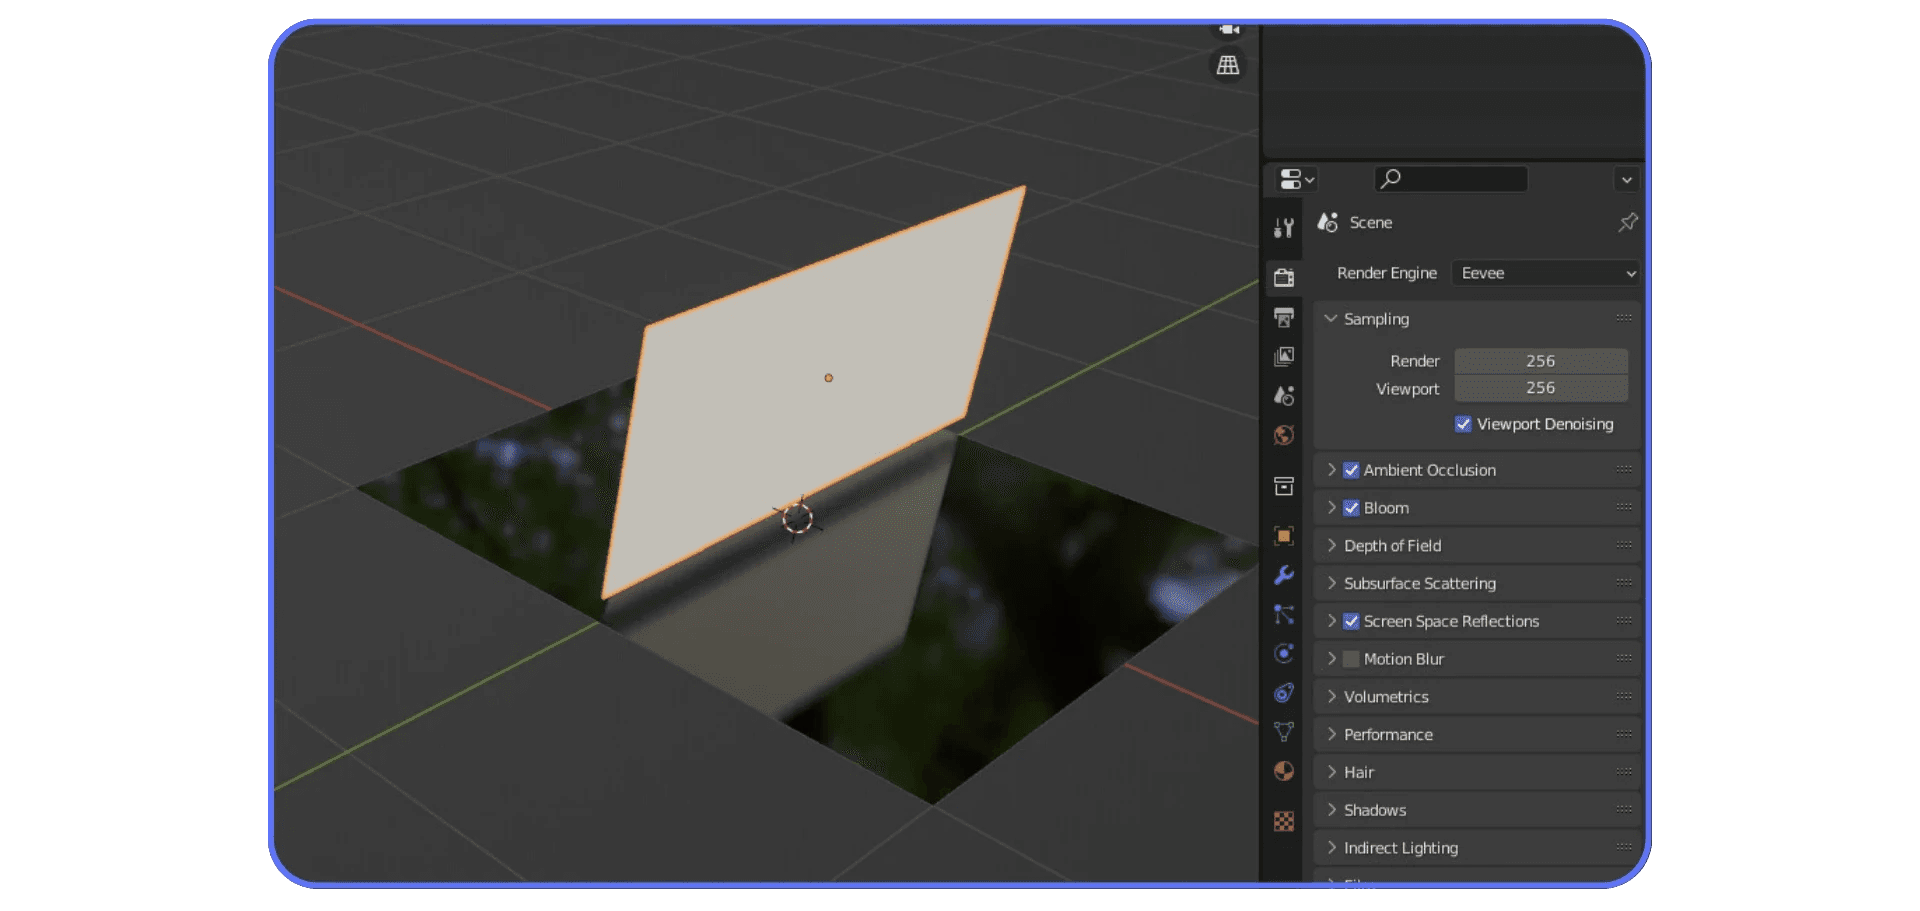Image resolution: width=1920 pixels, height=911 pixels.
Task: Open the Material properties sphere icon
Action: click(x=1284, y=771)
